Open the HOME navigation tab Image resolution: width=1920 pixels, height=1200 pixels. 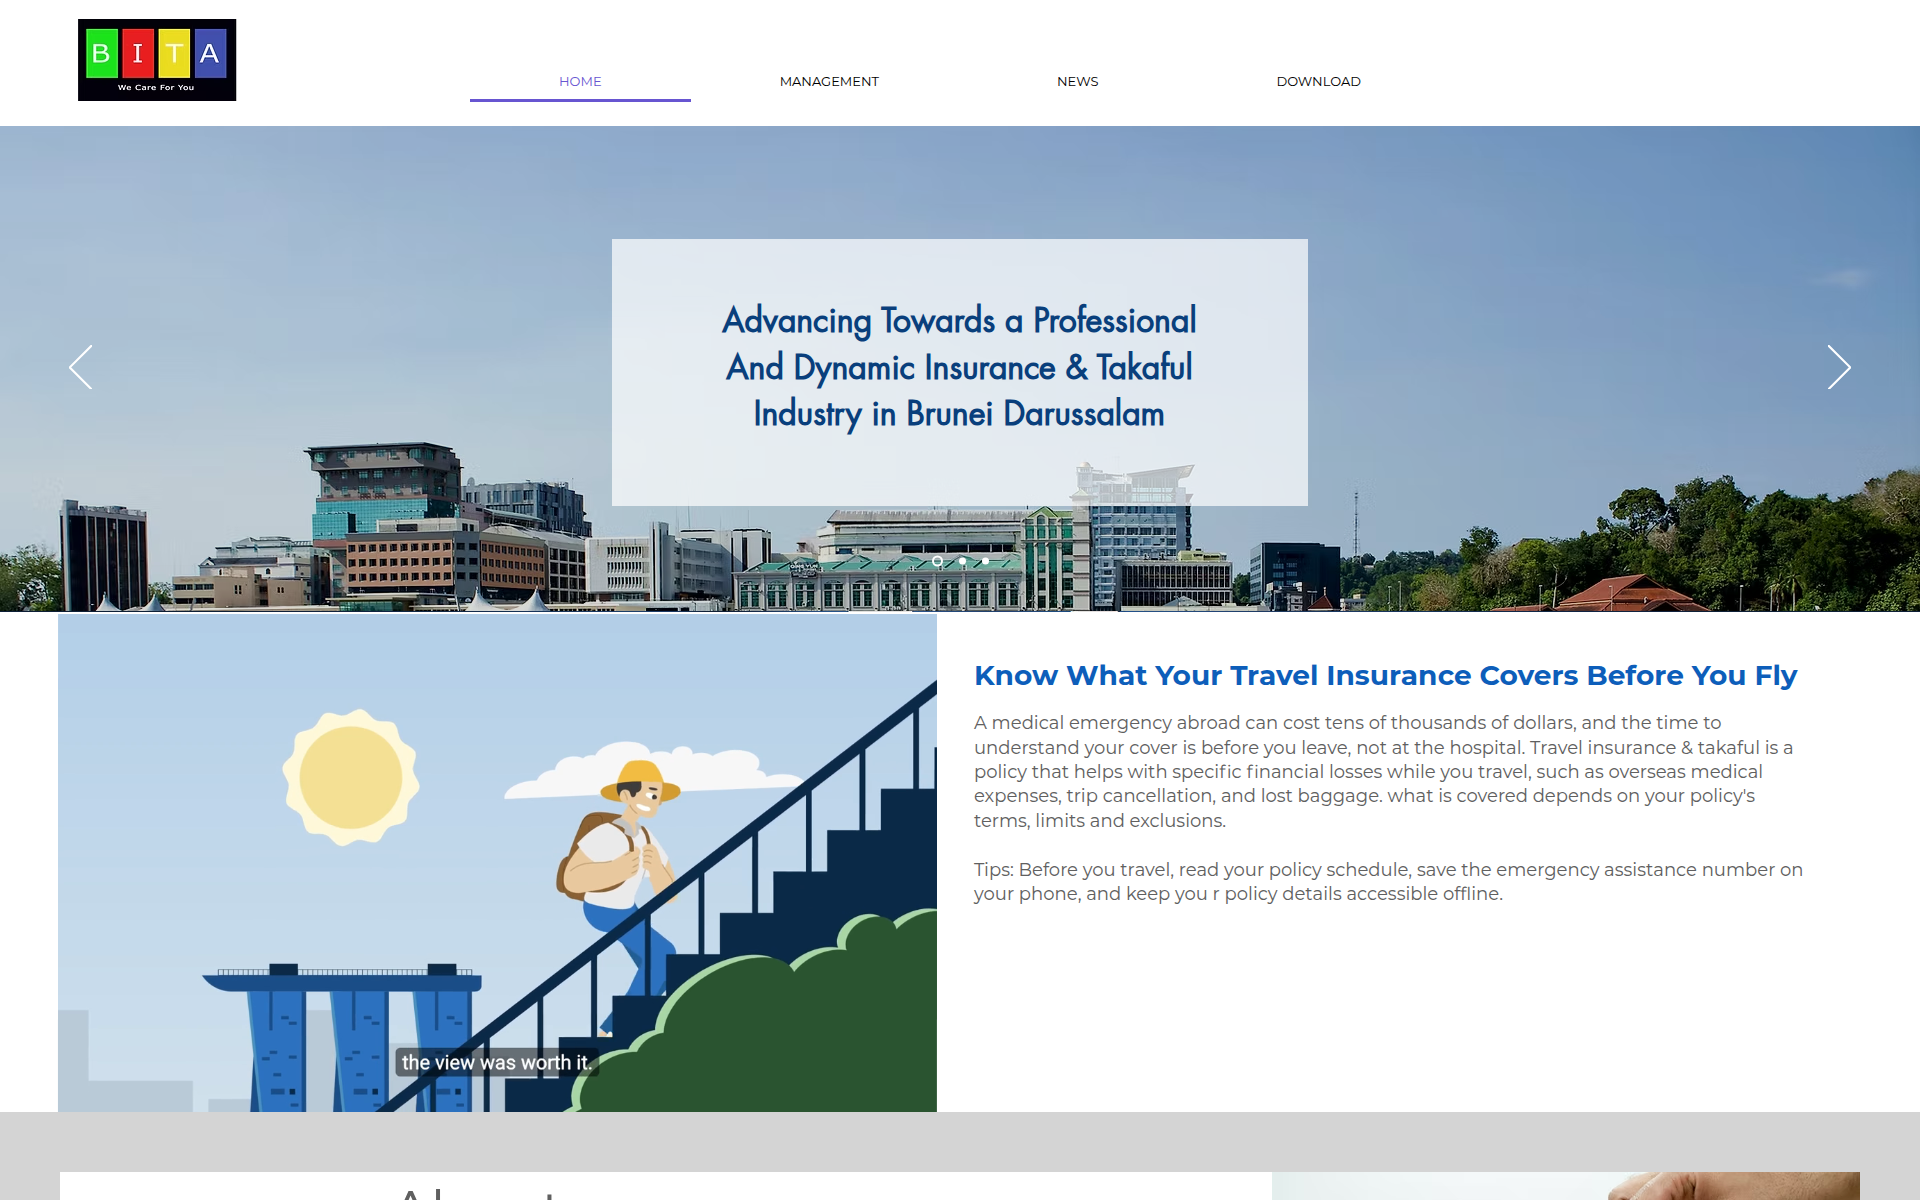(x=580, y=81)
